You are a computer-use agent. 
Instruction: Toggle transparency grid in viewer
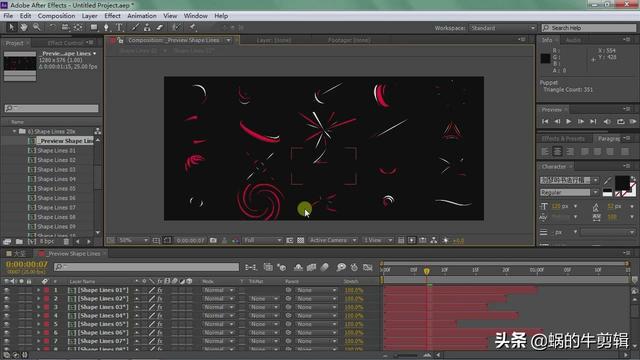301,240
